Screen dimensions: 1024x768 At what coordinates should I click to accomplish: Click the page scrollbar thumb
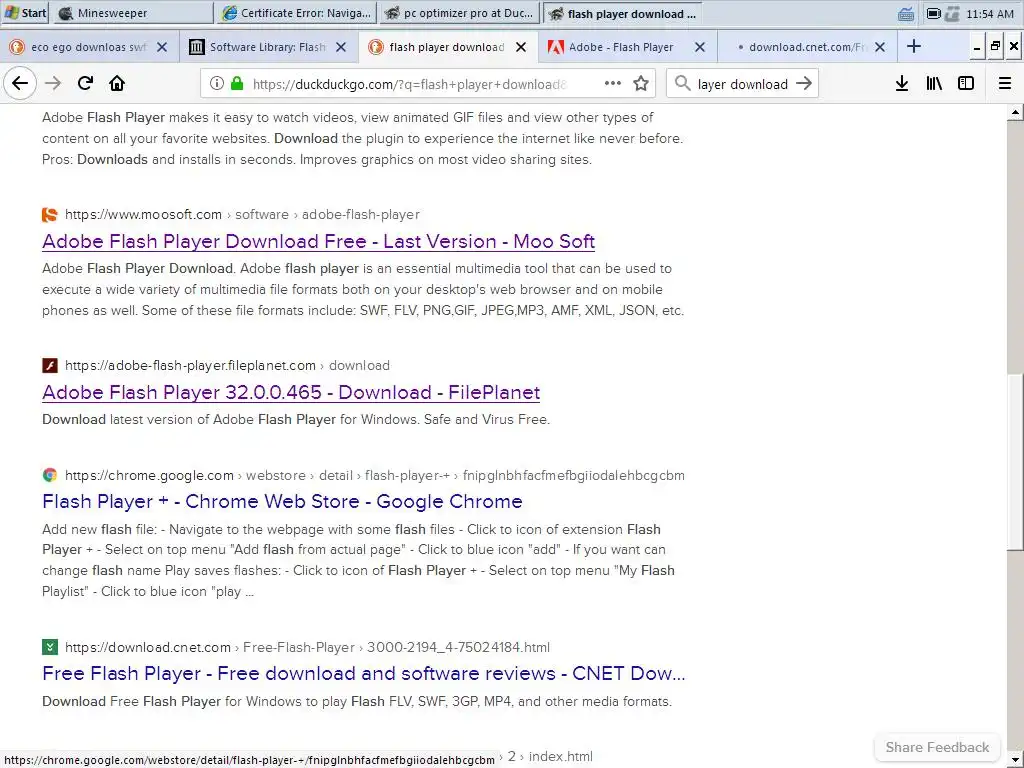pyautogui.click(x=1015, y=462)
